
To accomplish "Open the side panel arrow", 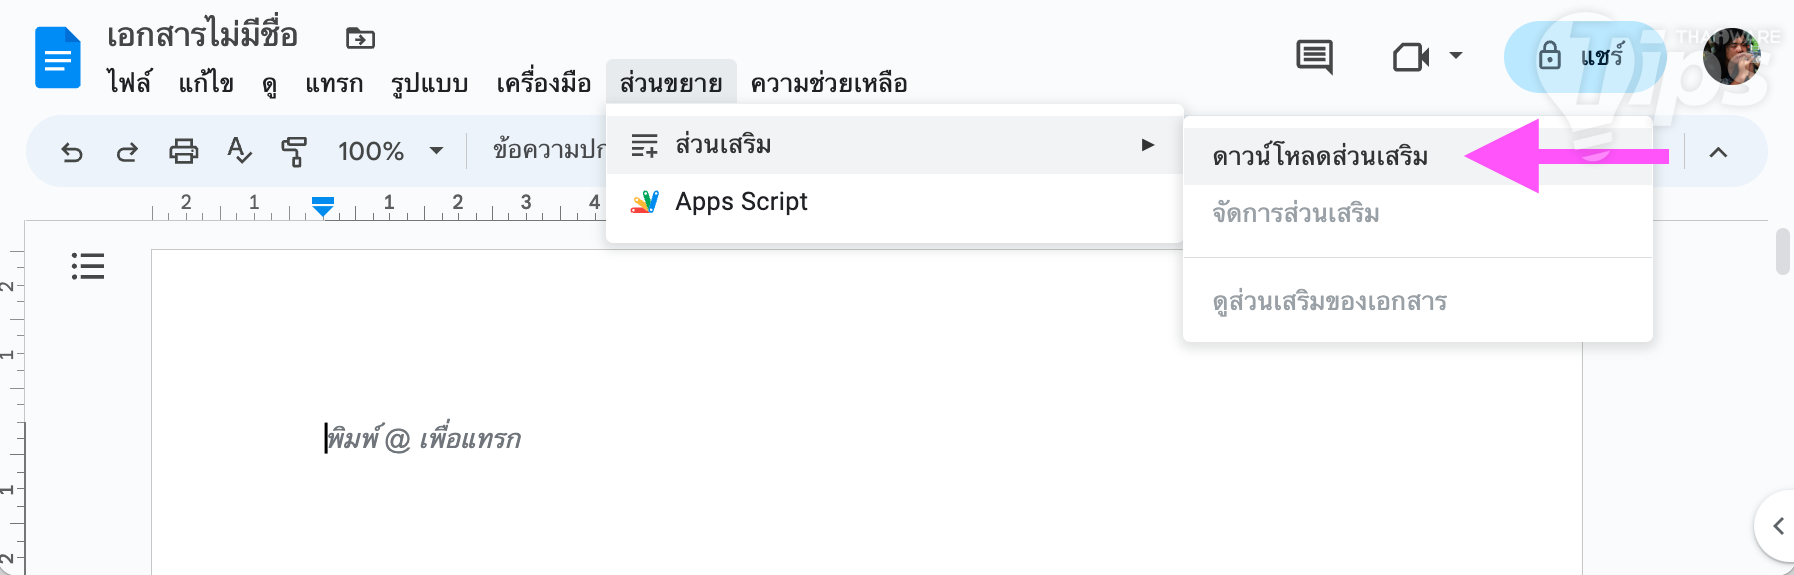I will click(x=1777, y=526).
